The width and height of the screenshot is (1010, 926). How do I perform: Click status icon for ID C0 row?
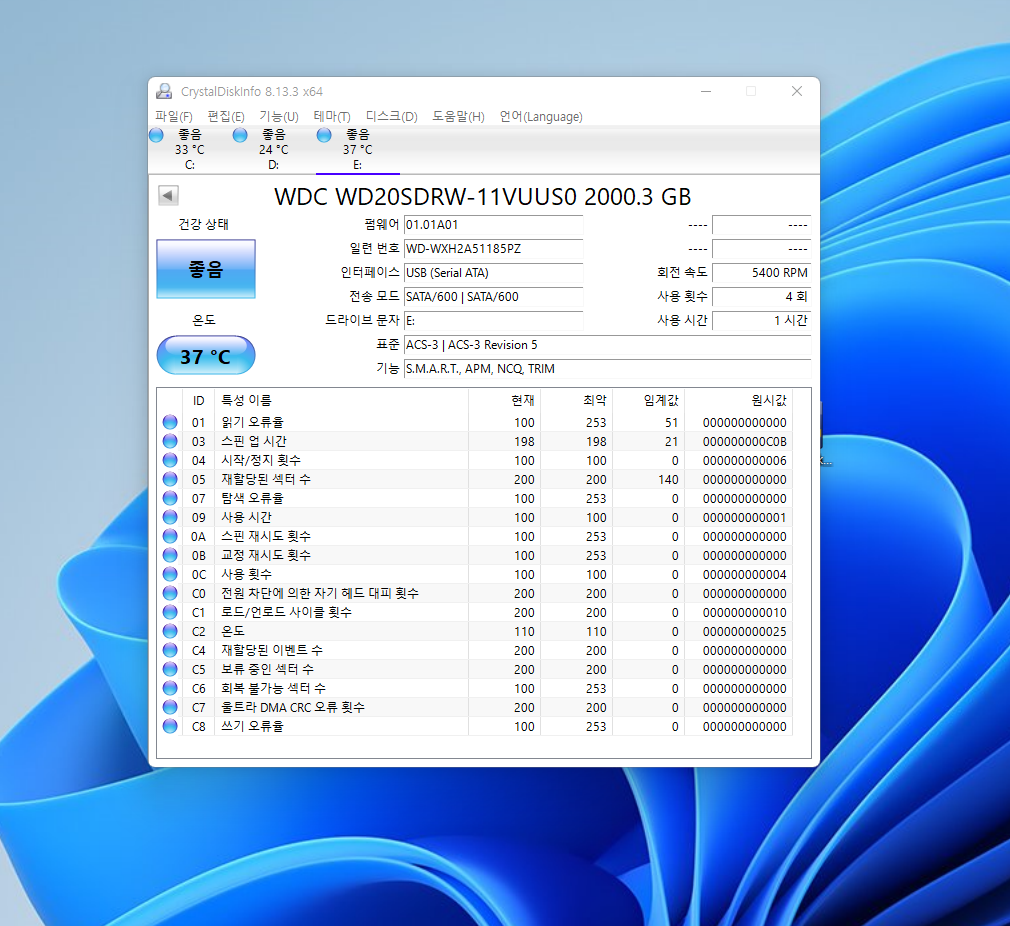[x=170, y=593]
